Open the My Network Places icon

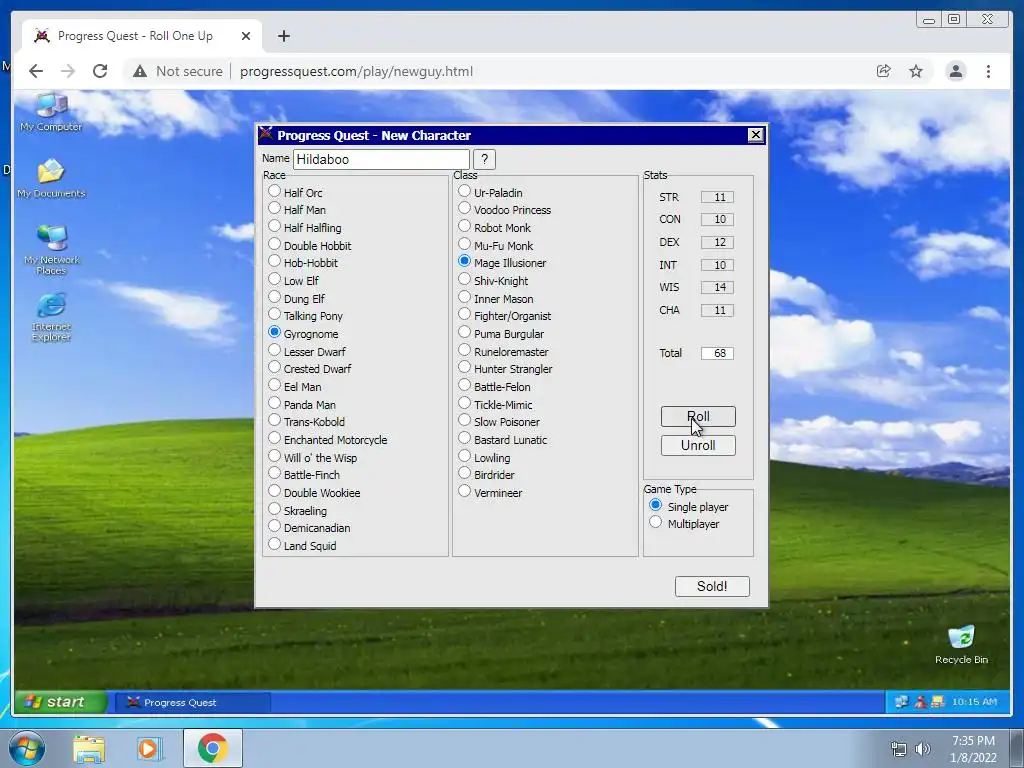51,249
